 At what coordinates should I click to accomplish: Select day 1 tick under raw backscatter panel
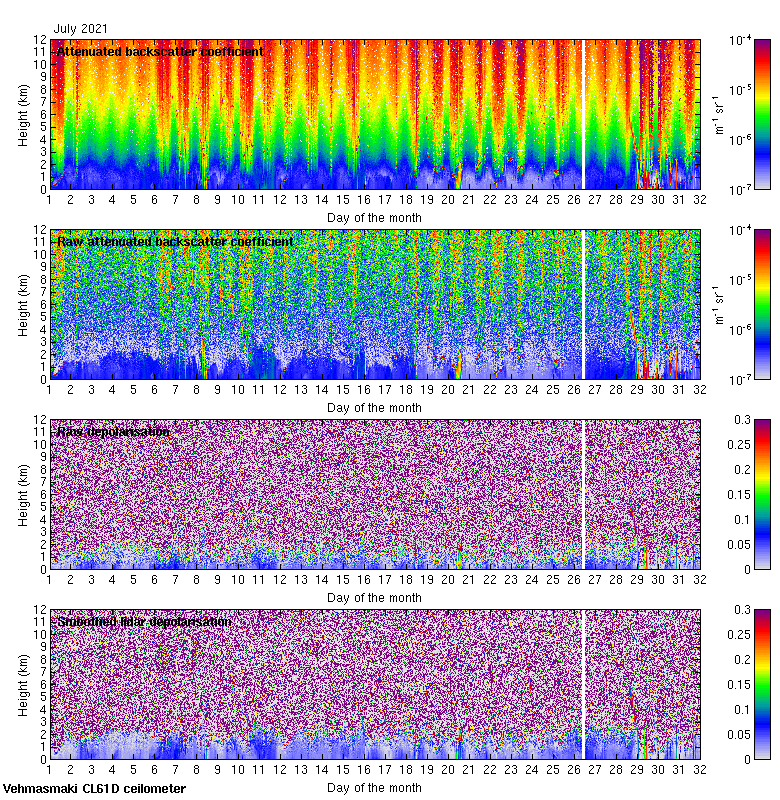pyautogui.click(x=50, y=390)
